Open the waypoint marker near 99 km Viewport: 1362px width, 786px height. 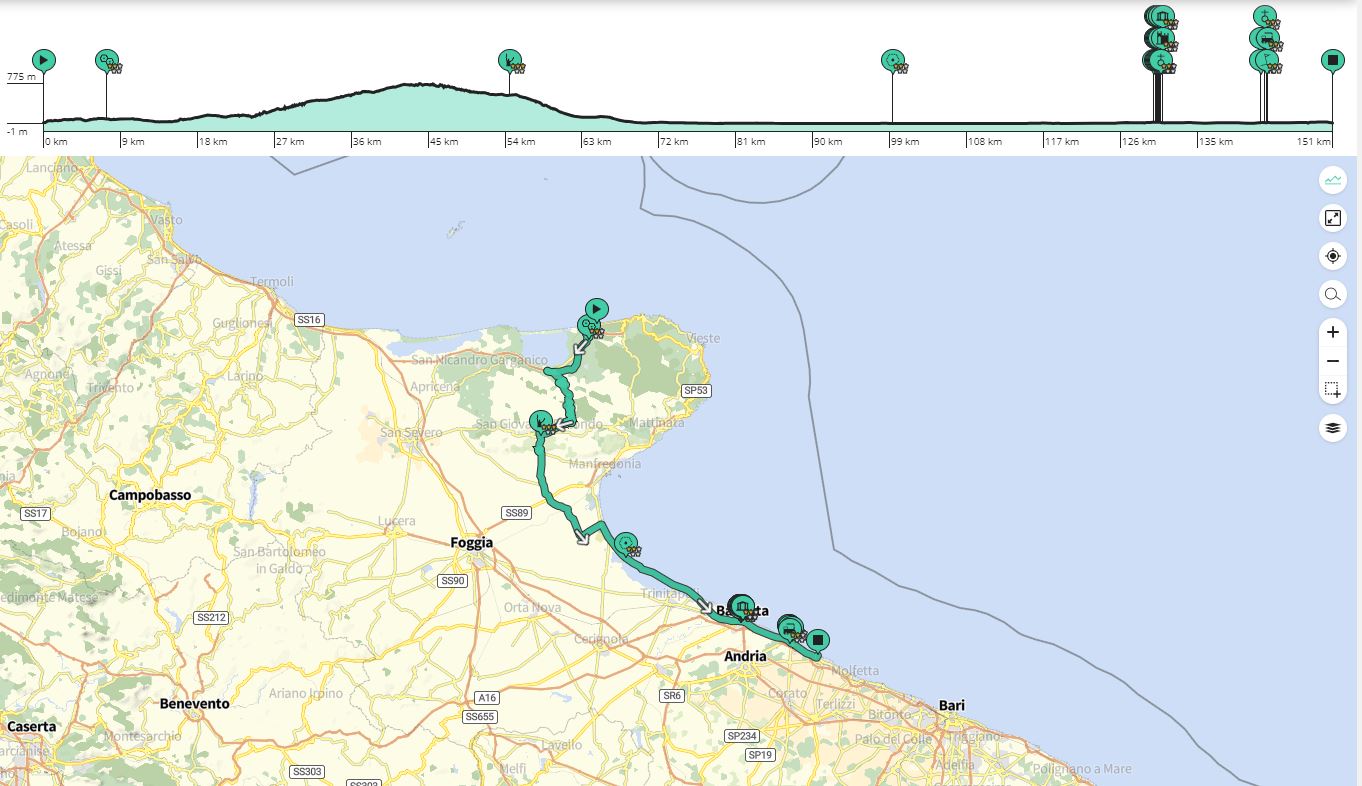click(892, 60)
